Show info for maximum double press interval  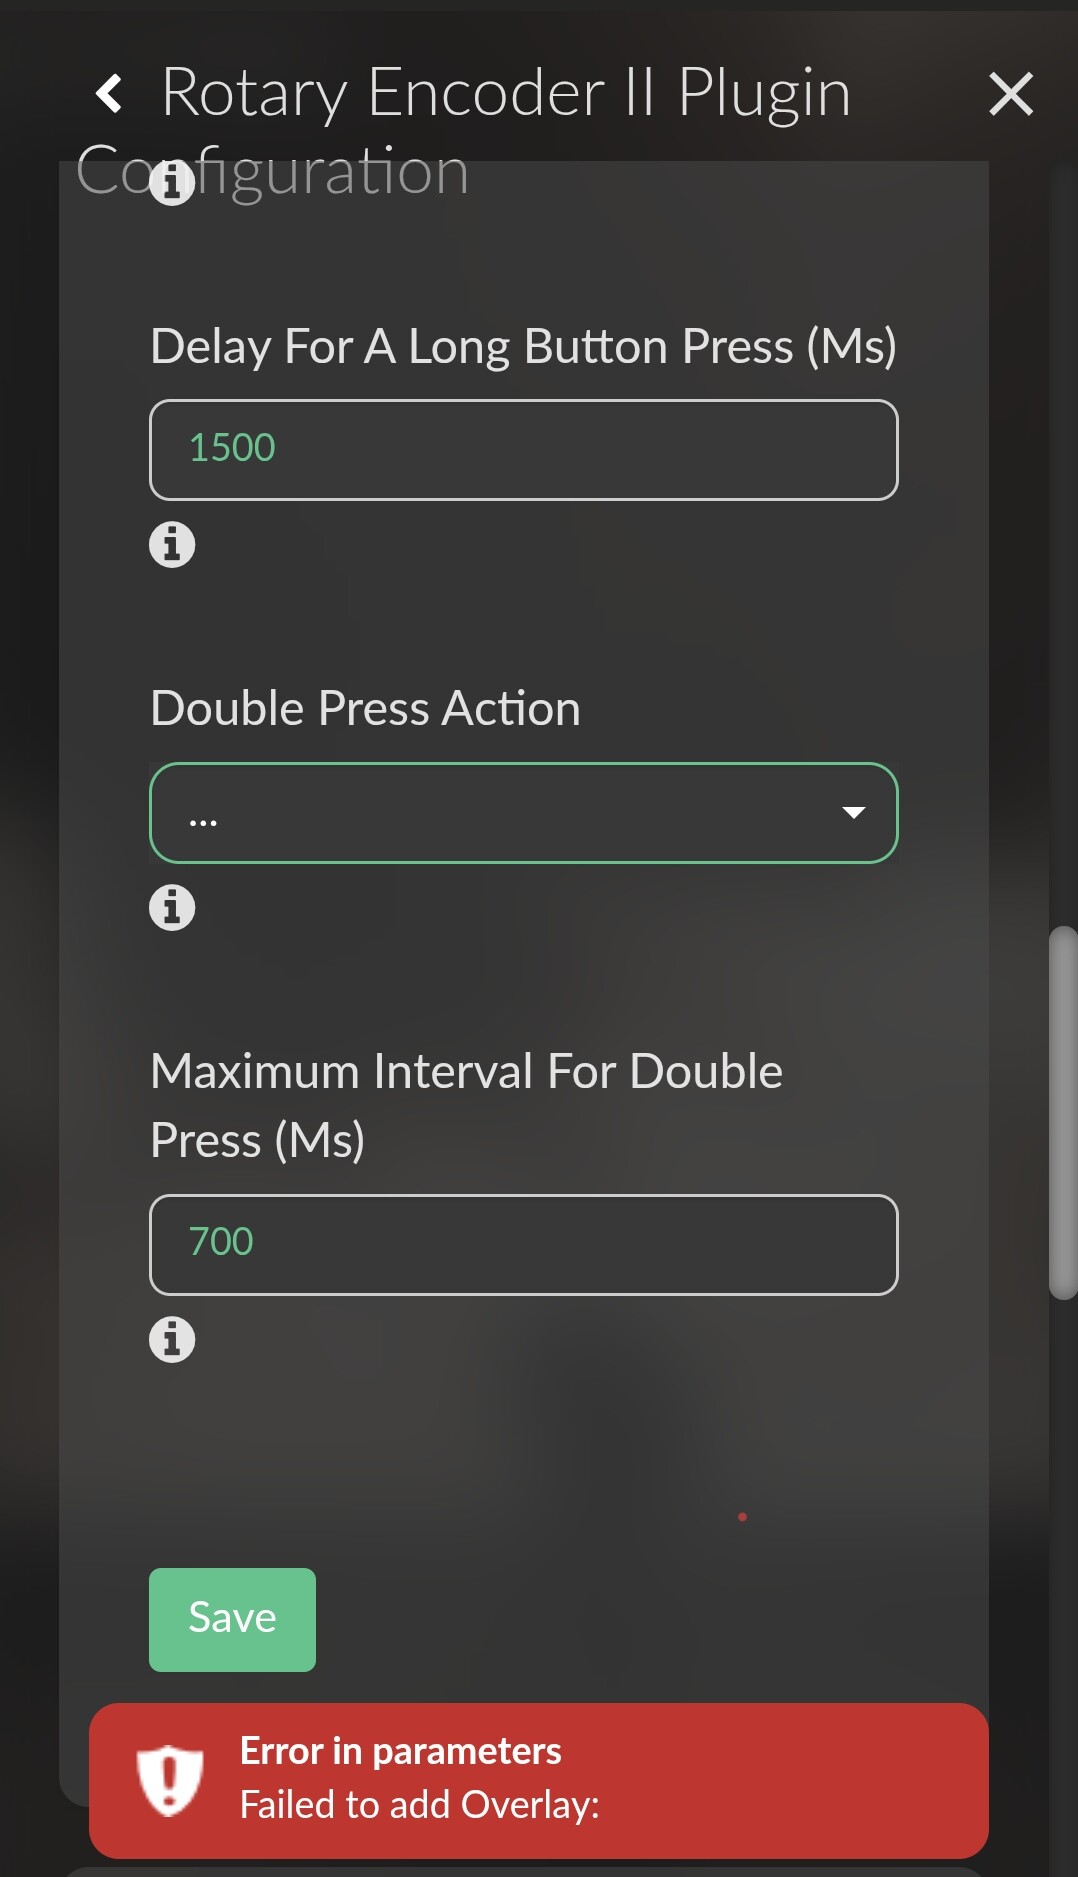click(172, 1339)
